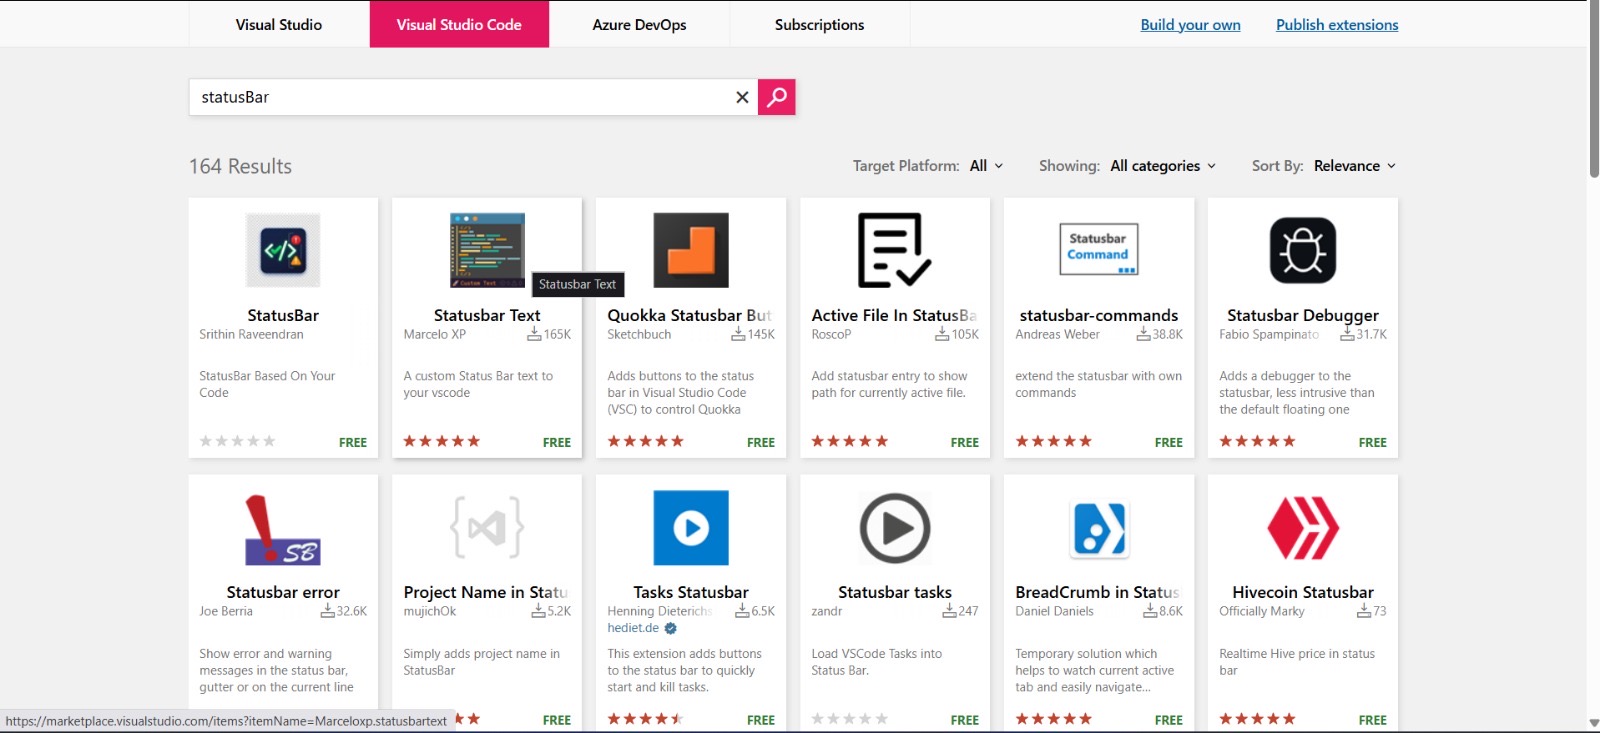Follow the Build your own link
The width and height of the screenshot is (1600, 733).
(1190, 25)
